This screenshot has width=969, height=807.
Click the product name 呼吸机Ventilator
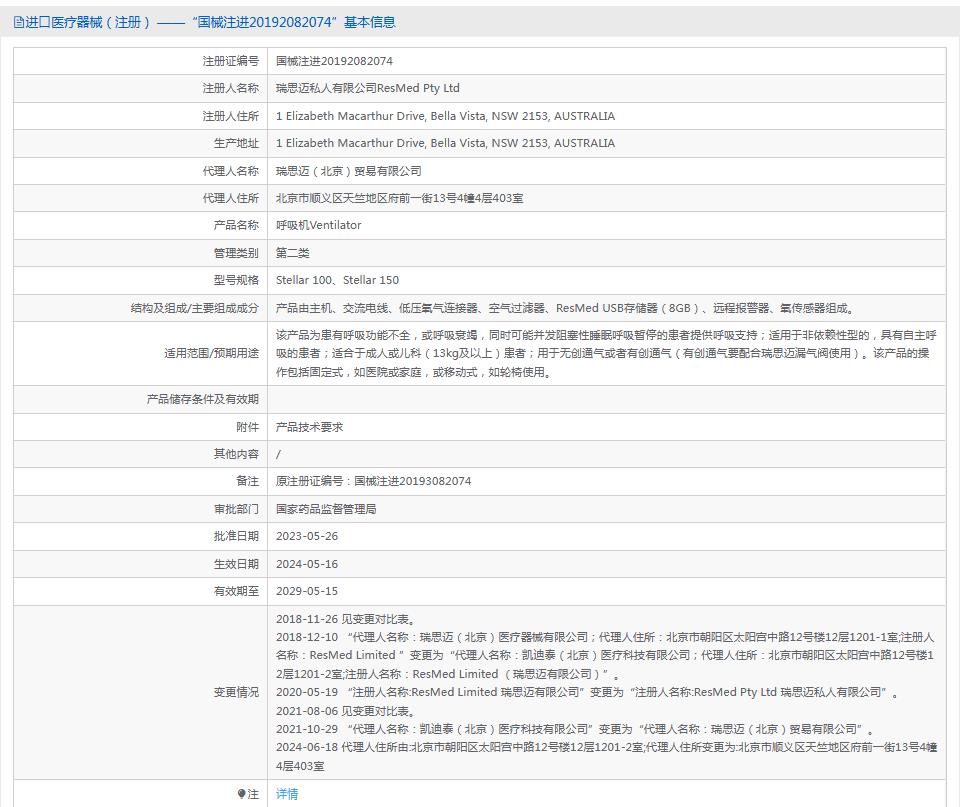pyautogui.click(x=318, y=225)
